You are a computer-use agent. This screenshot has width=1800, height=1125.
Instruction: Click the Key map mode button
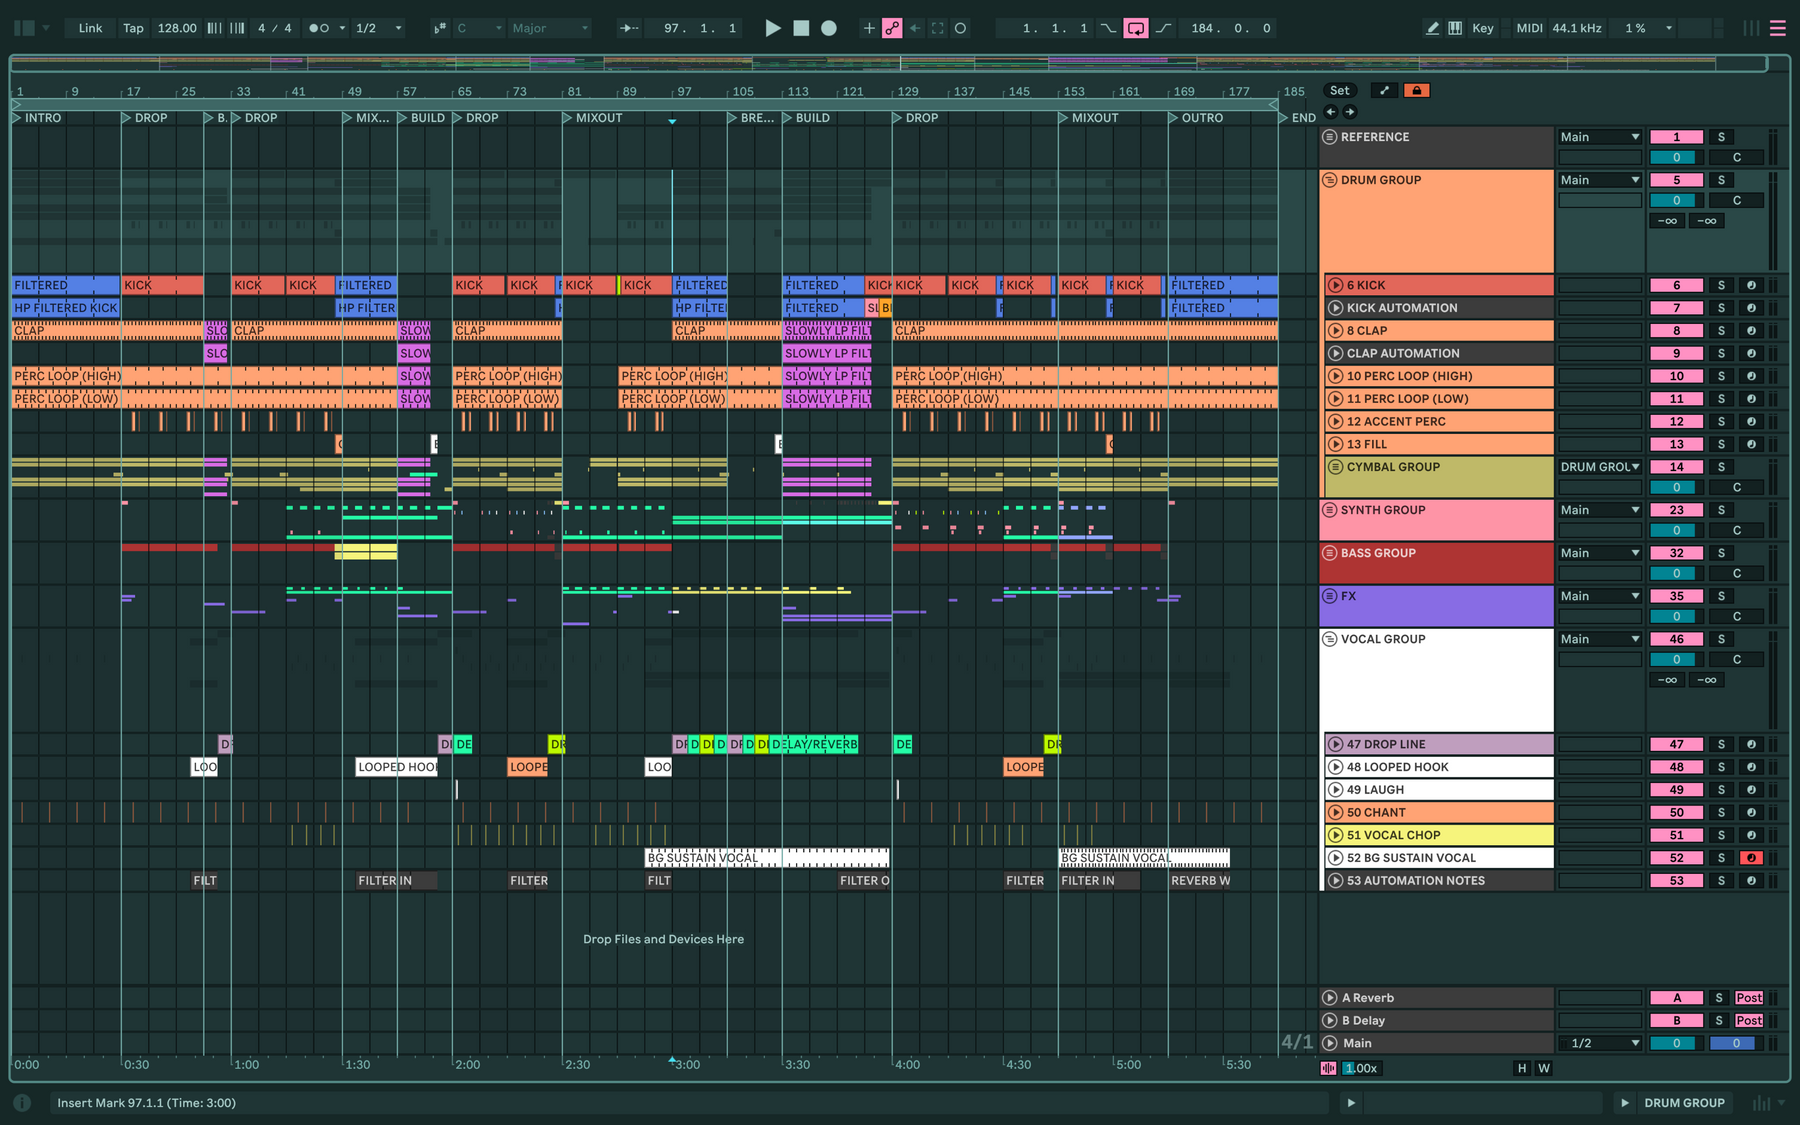click(1482, 28)
